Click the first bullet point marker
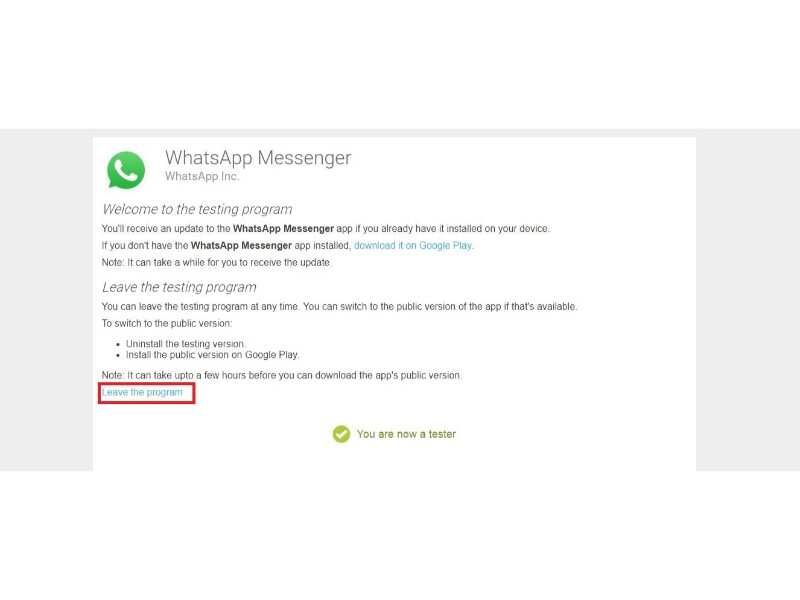 118,344
